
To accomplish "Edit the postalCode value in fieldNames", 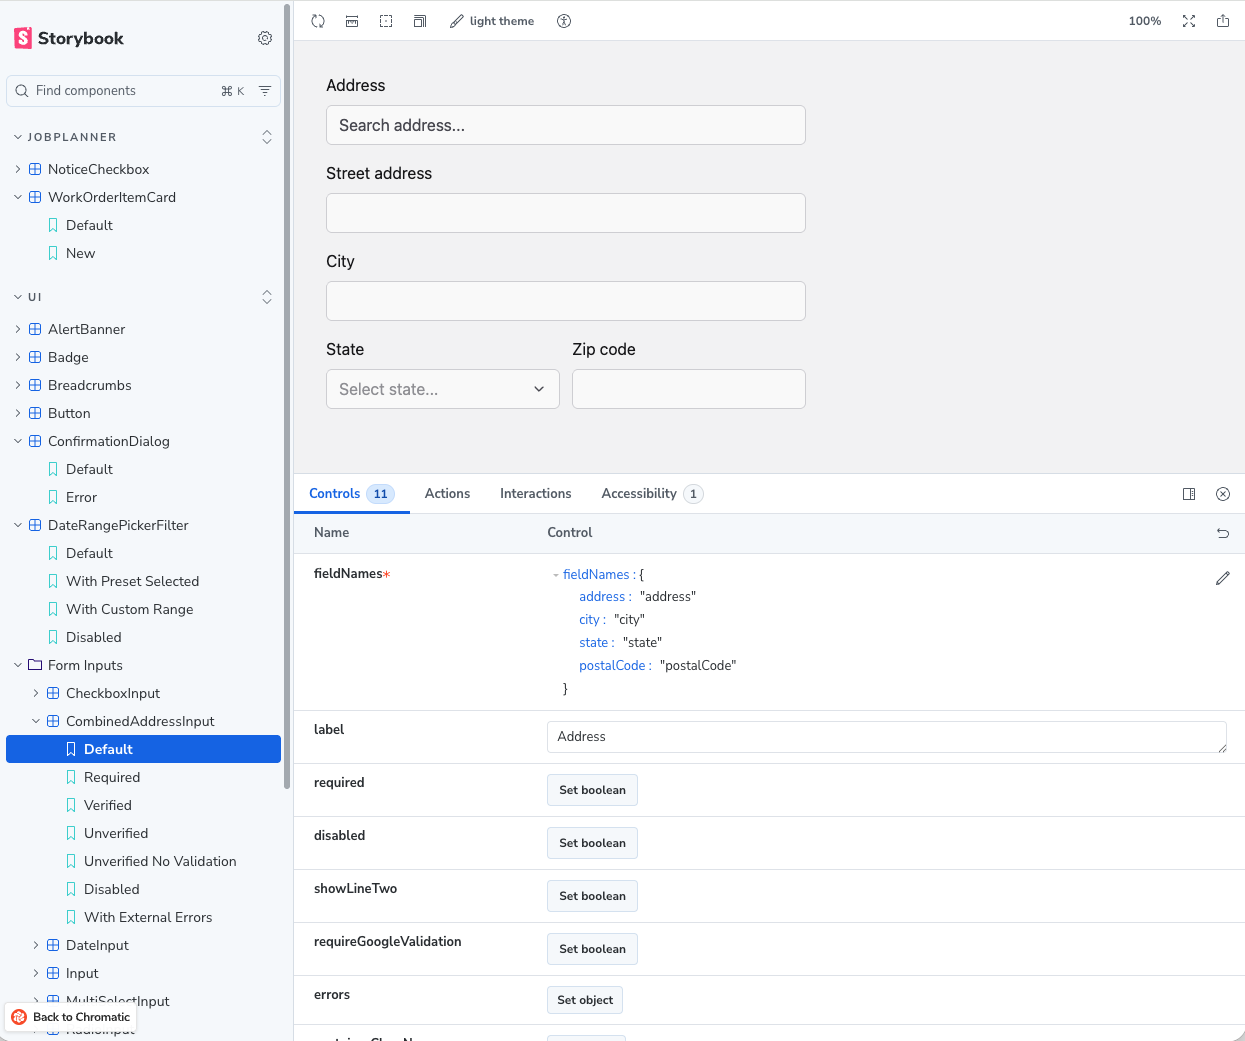I will (698, 666).
